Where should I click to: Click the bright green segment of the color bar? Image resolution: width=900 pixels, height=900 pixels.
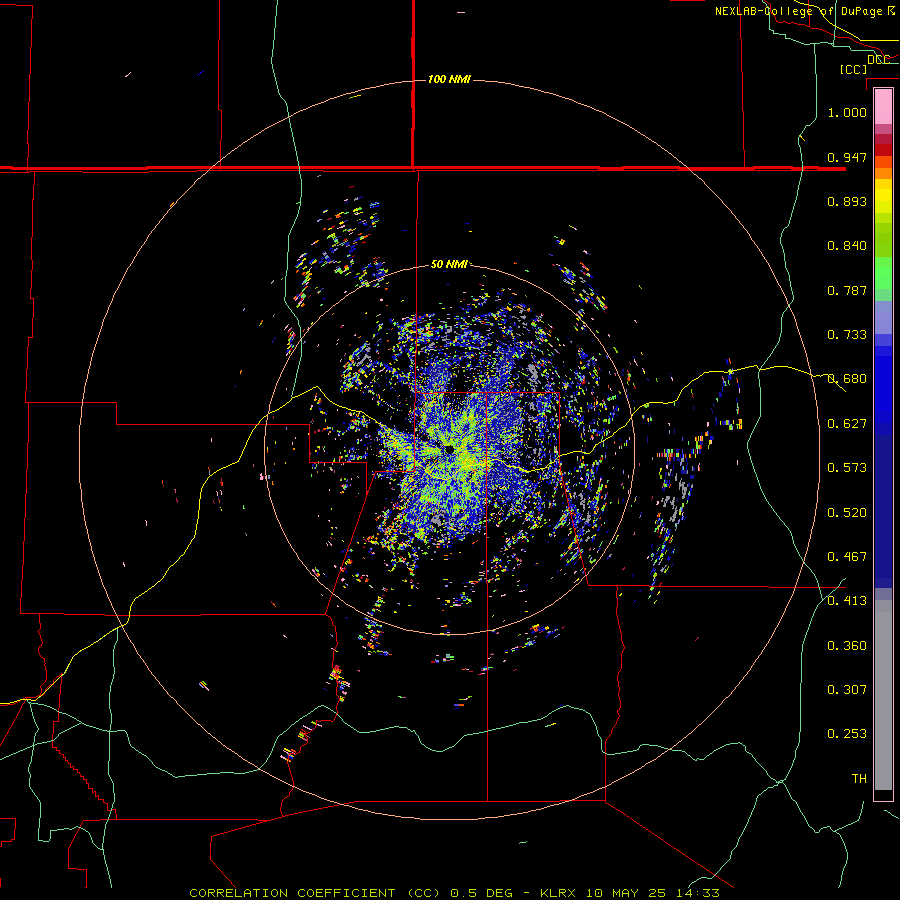tap(883, 273)
